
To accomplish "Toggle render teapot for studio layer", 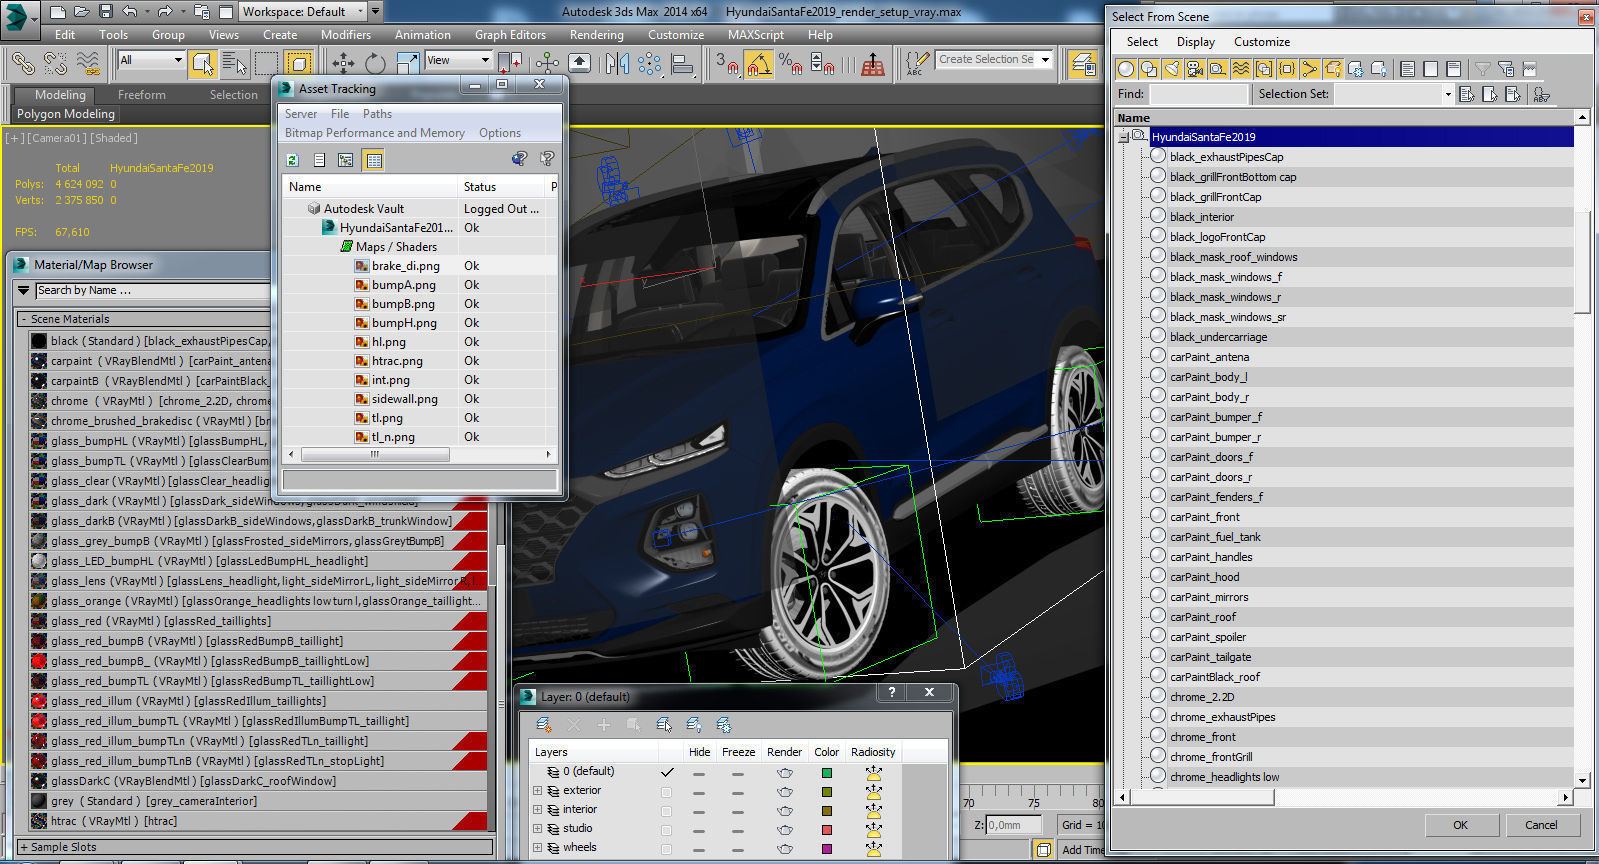I will 784,829.
